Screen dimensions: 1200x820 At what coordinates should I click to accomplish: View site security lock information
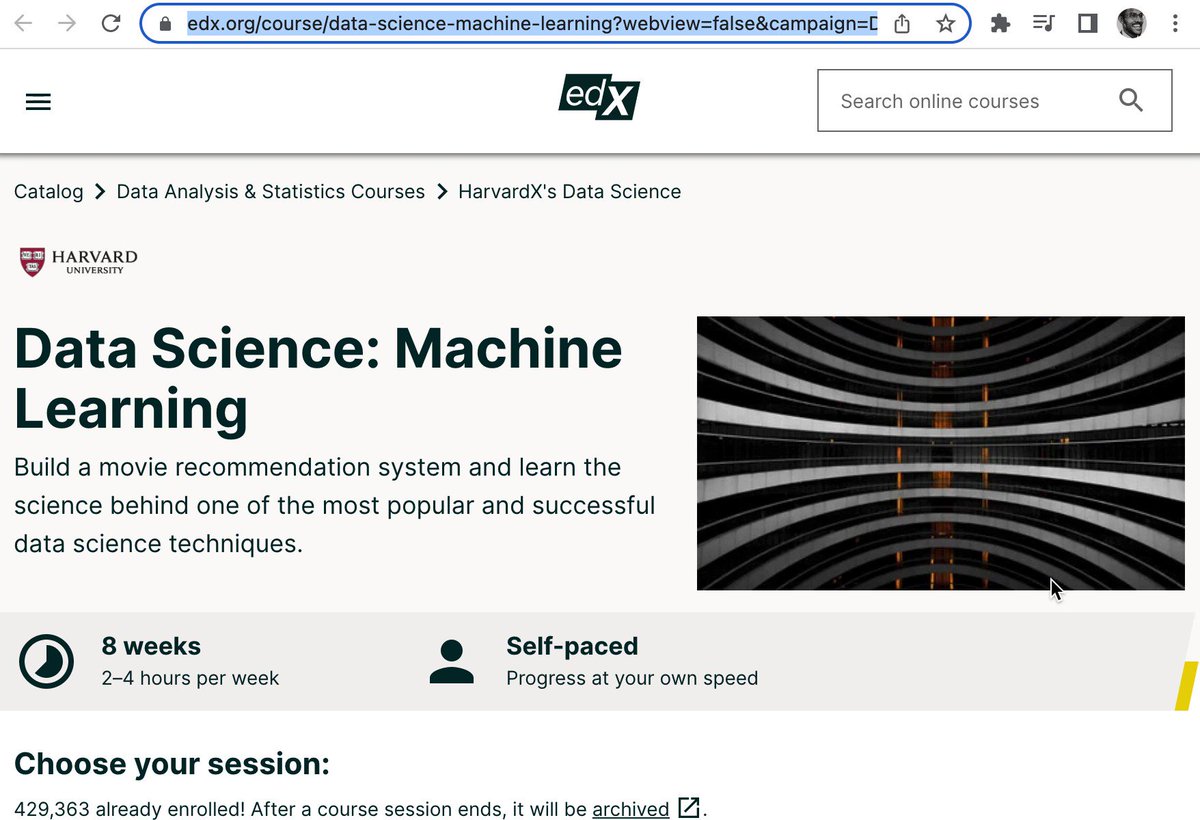pyautogui.click(x=166, y=23)
